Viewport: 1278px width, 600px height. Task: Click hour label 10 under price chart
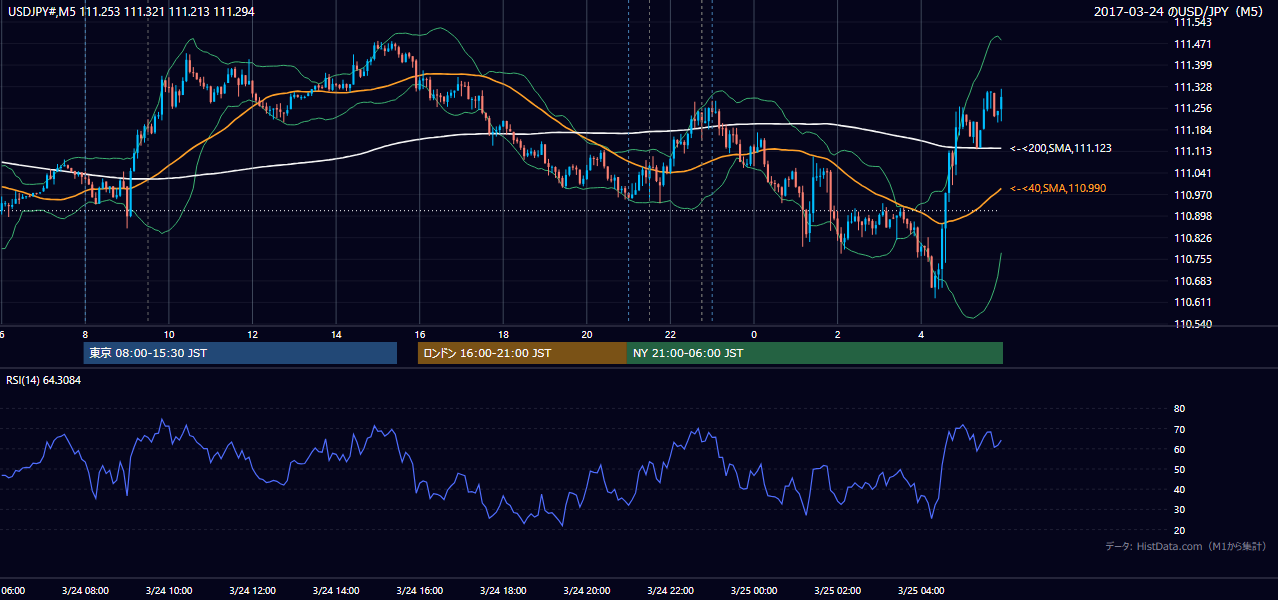tap(169, 334)
